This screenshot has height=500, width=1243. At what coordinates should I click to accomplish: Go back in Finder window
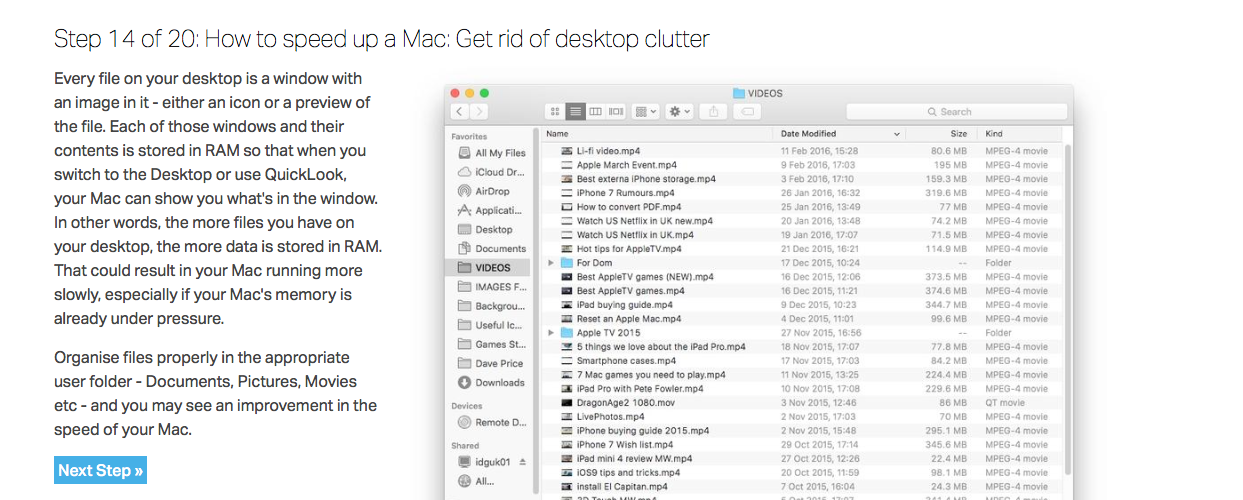(460, 112)
